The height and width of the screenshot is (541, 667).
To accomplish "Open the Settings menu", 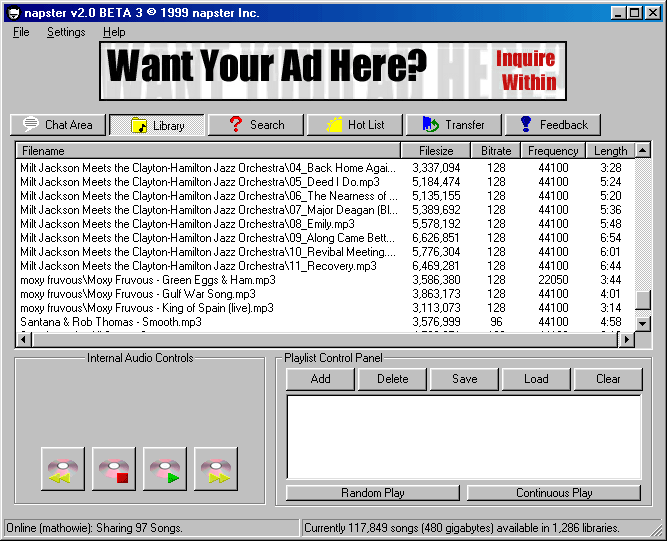I will 66,32.
